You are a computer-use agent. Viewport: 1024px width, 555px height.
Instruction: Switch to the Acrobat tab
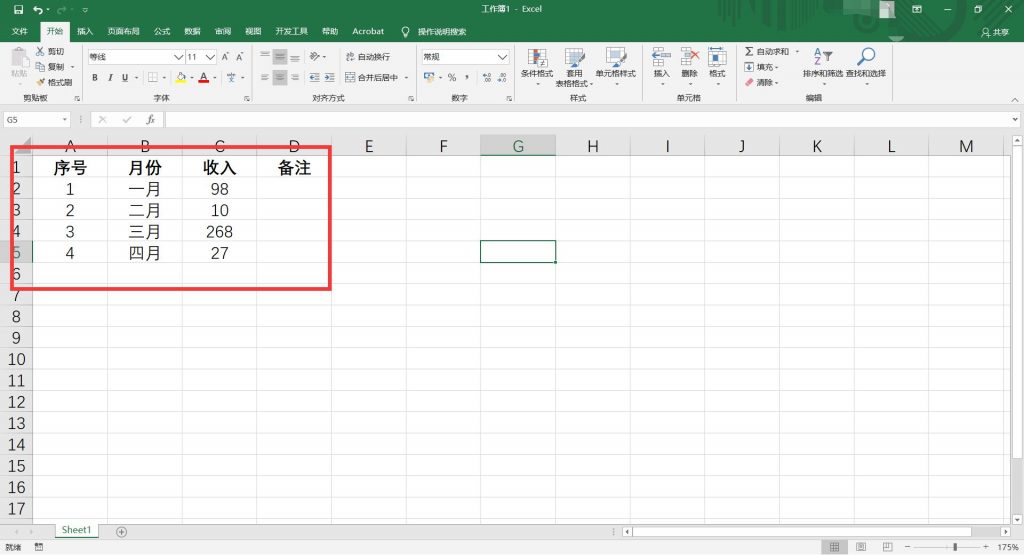click(x=368, y=31)
